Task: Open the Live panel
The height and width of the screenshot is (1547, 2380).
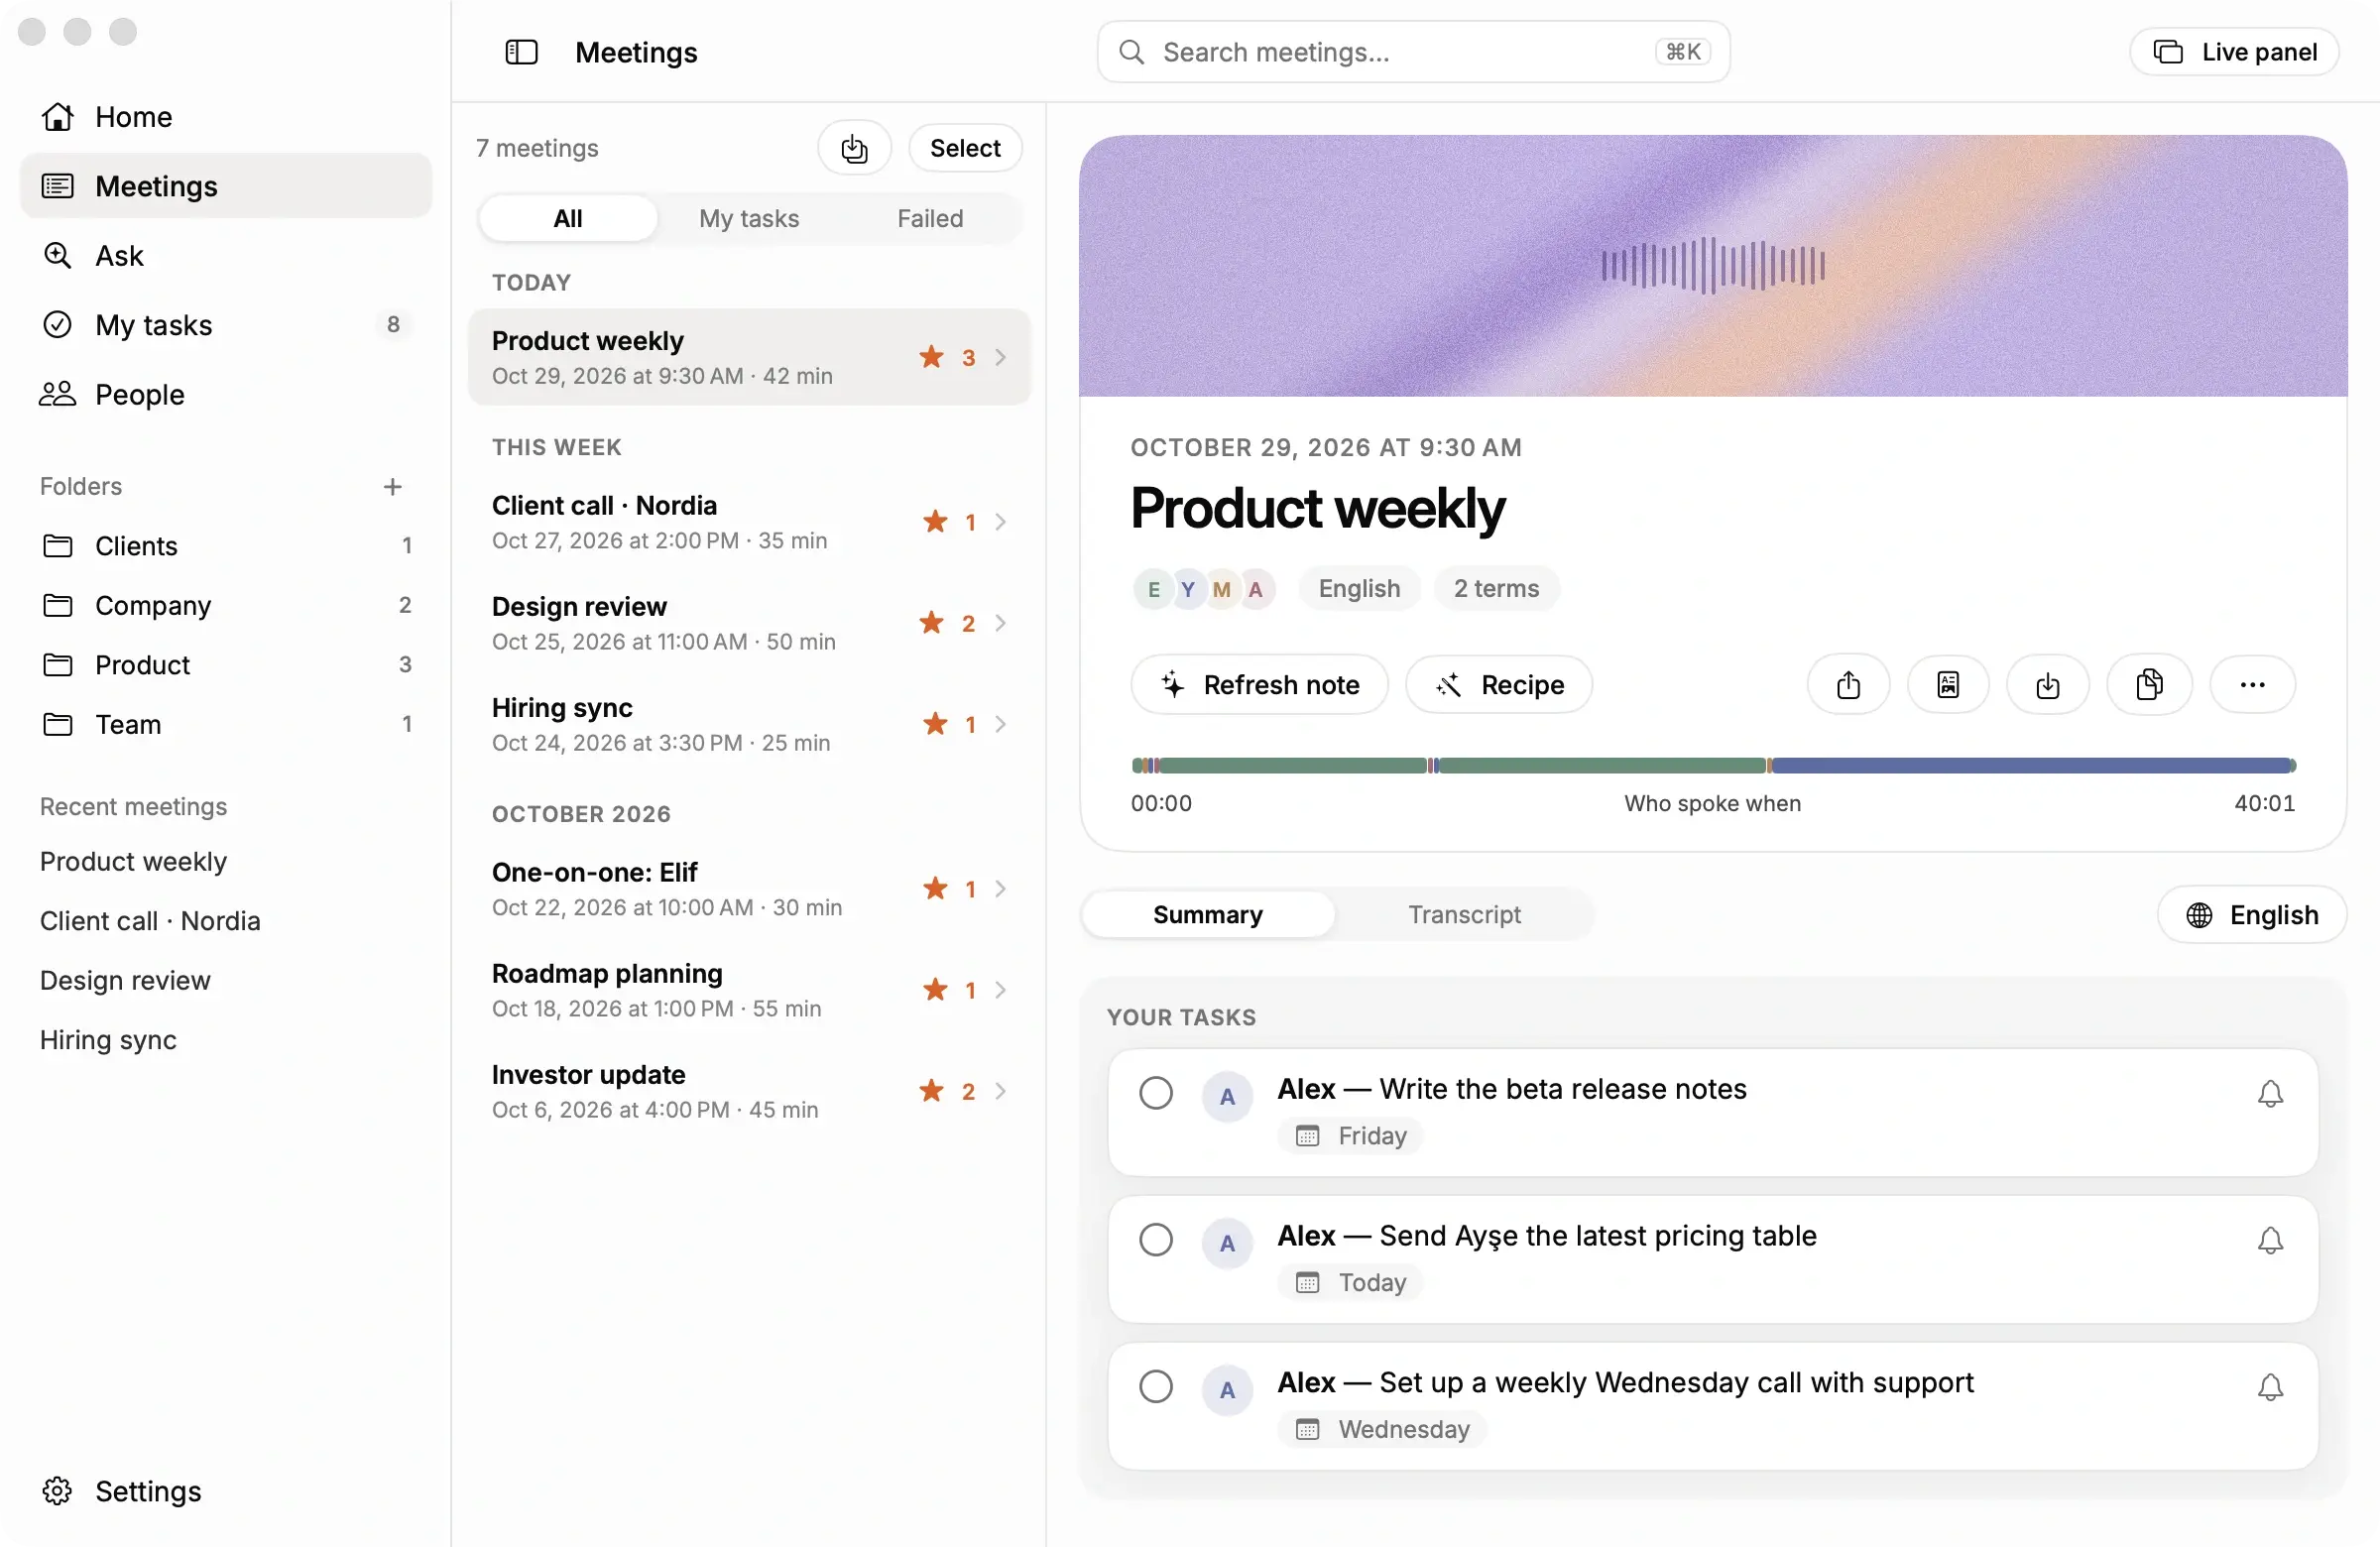Action: pos(2234,52)
